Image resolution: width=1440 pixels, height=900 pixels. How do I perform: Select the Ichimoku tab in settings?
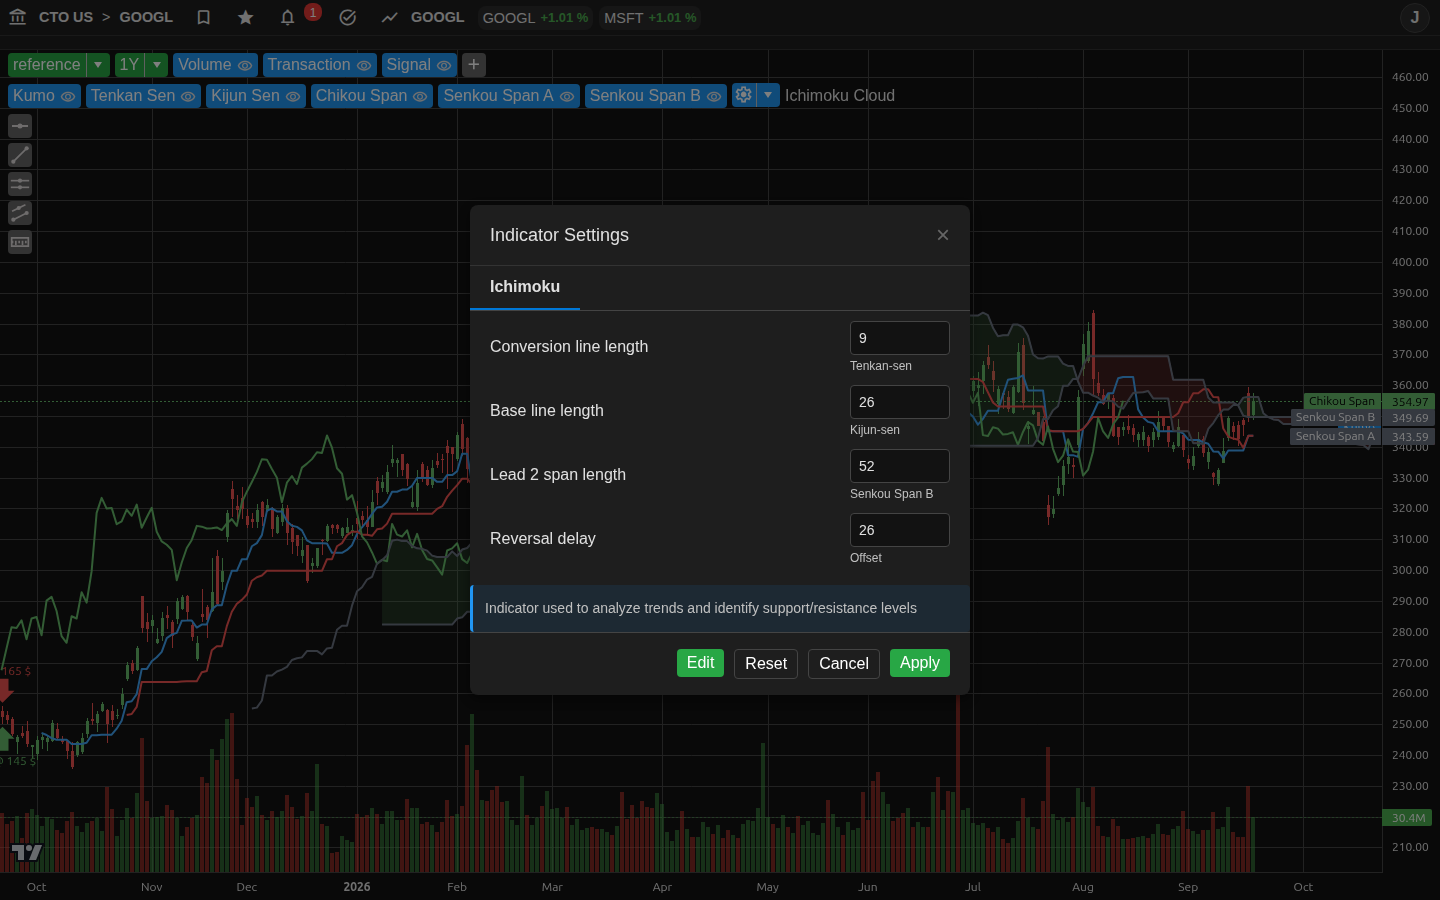point(525,287)
